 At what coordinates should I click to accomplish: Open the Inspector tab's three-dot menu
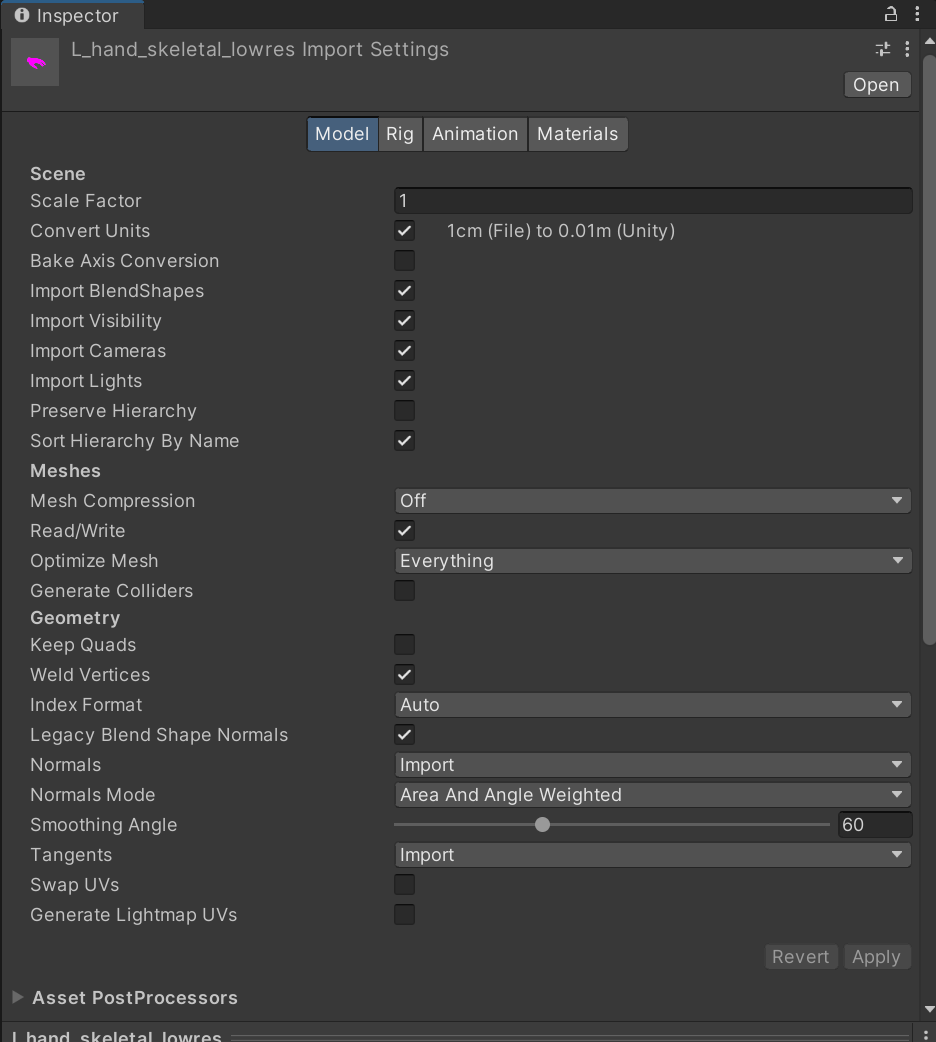[x=917, y=14]
